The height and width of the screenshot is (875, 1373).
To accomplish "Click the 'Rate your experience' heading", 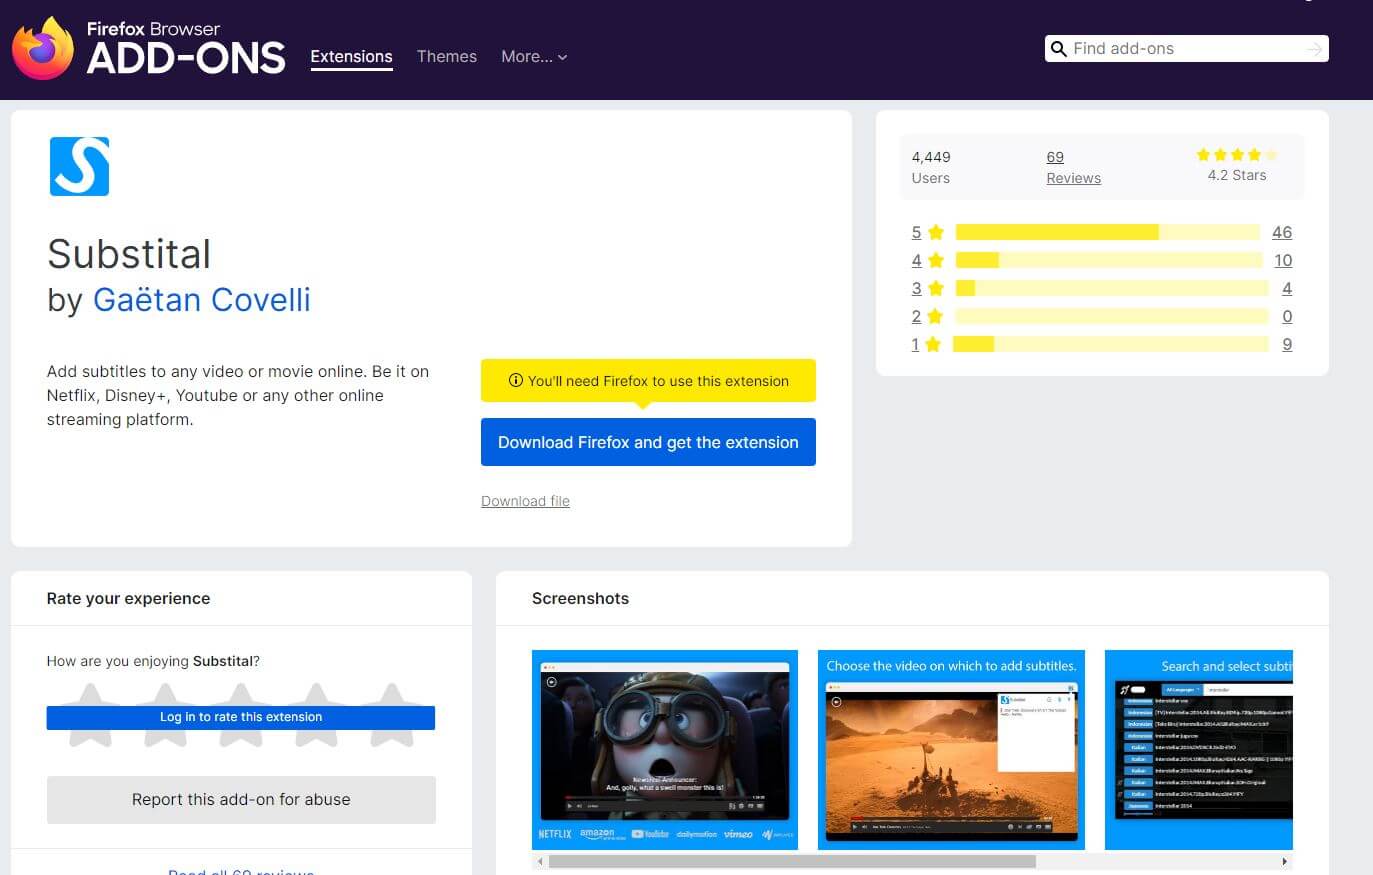I will [128, 598].
